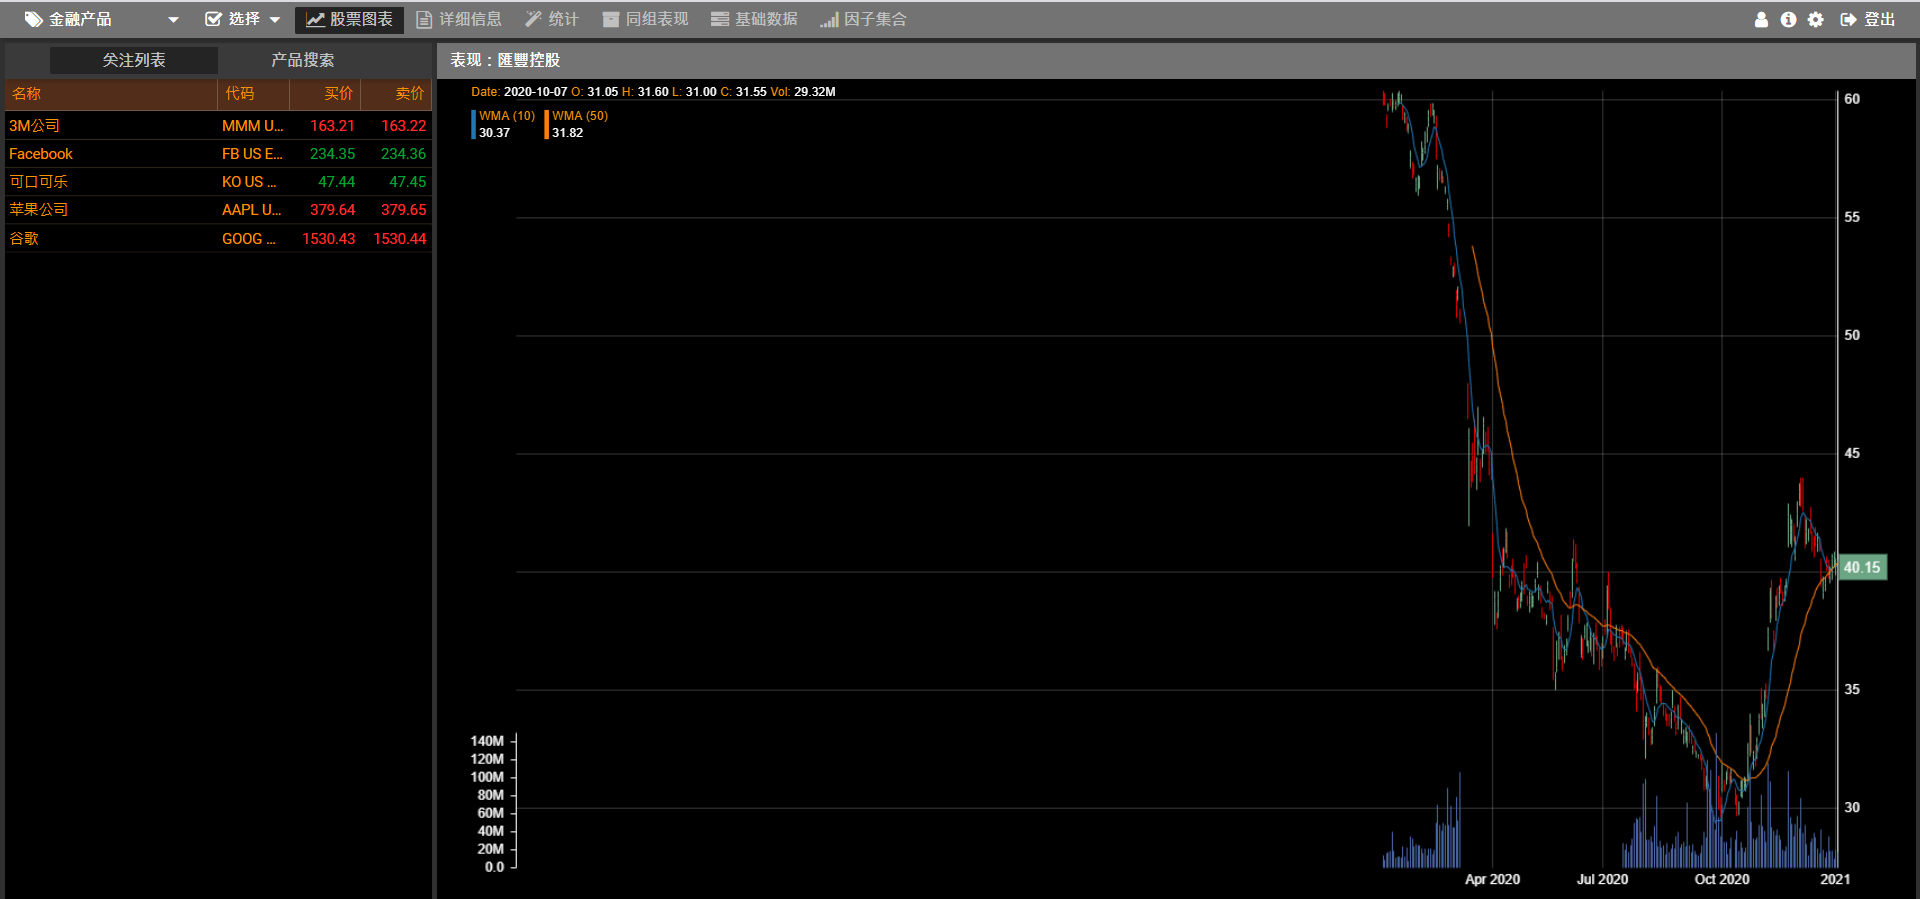Click the AAPL U... ticker code

[x=251, y=210]
